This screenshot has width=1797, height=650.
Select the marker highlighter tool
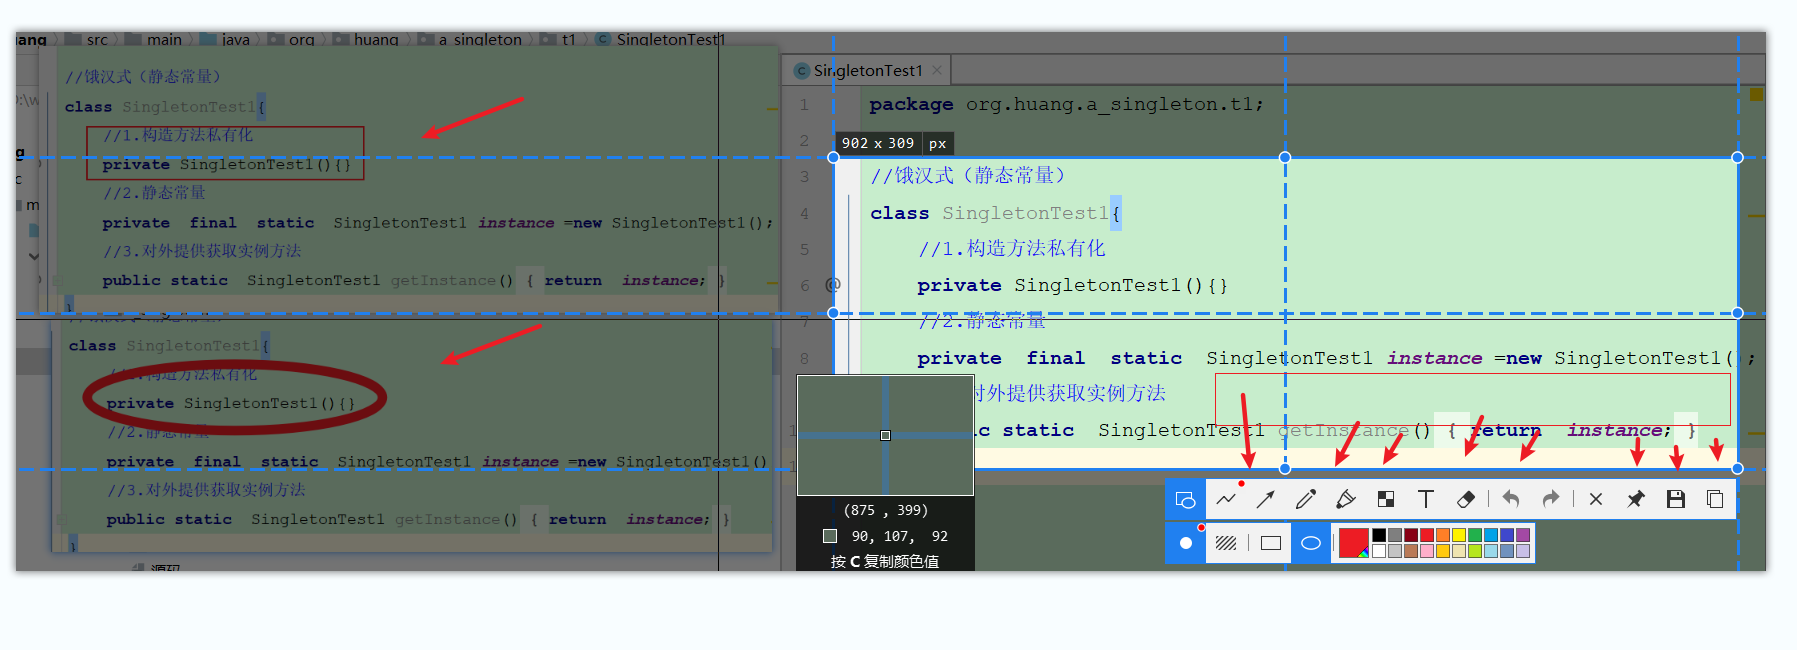click(1346, 499)
